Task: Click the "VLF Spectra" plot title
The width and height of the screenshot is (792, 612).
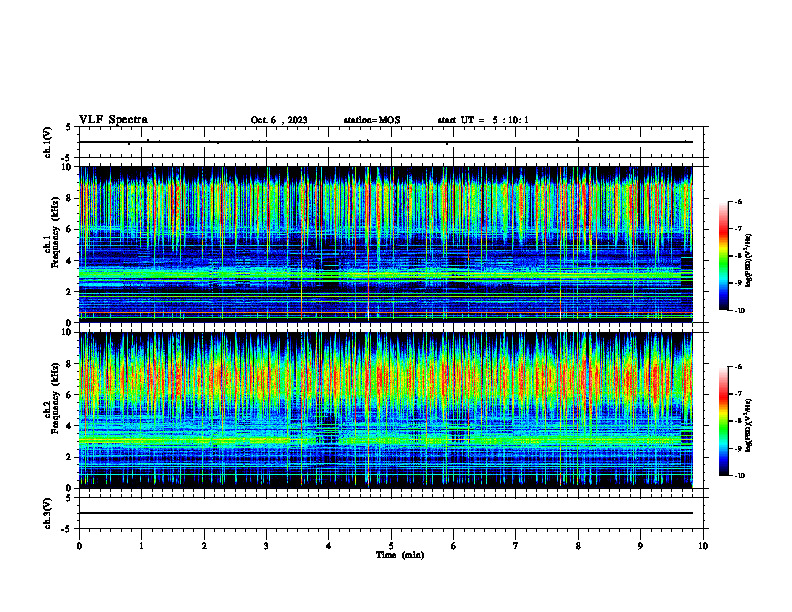Action: click(x=113, y=120)
